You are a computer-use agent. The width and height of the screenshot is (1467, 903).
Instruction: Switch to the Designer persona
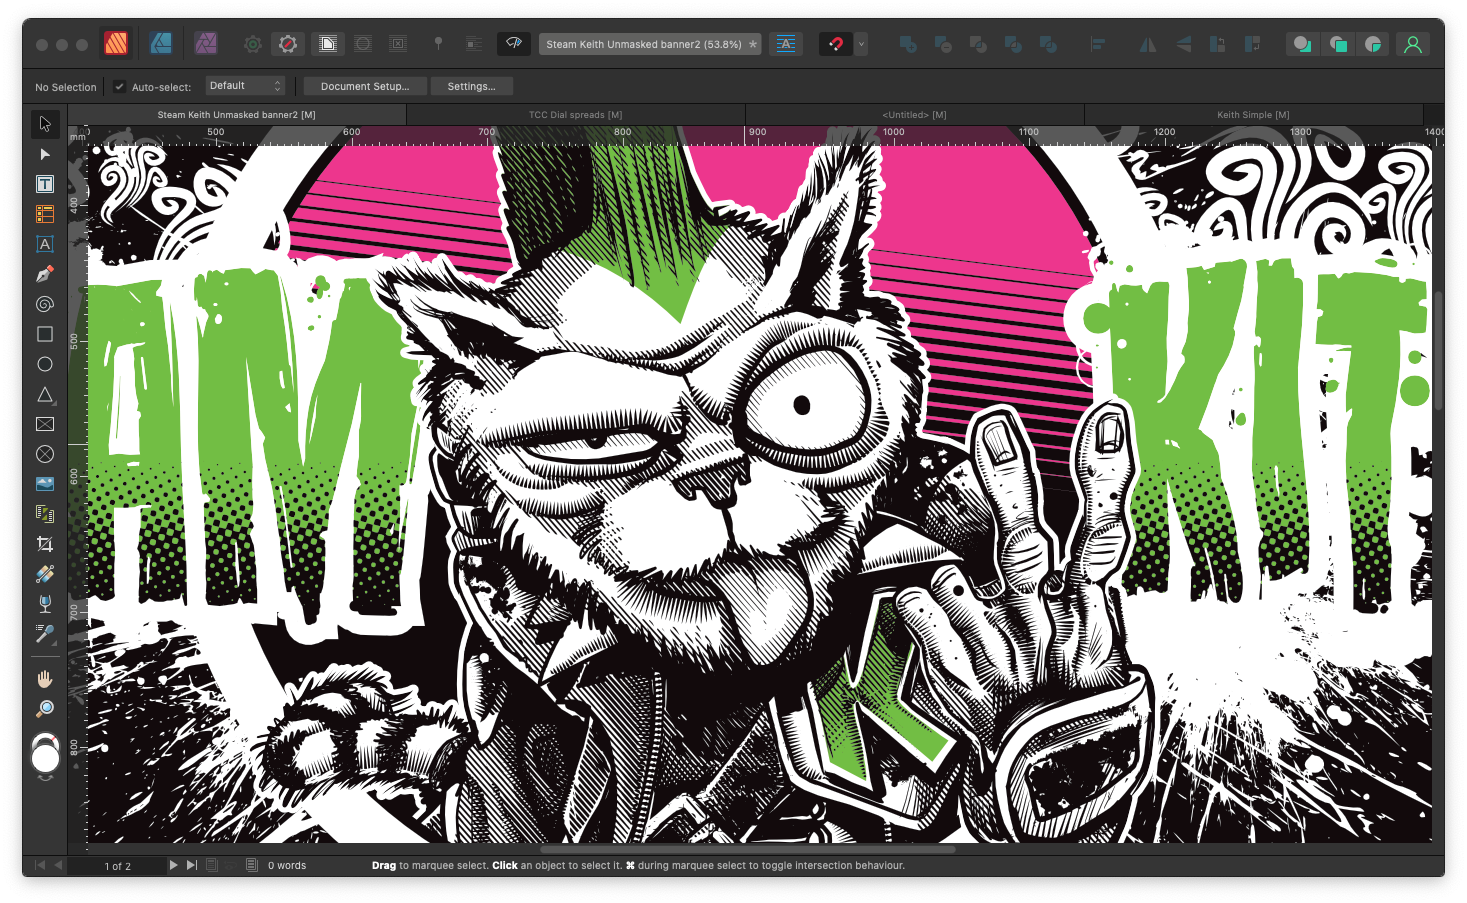(x=161, y=44)
